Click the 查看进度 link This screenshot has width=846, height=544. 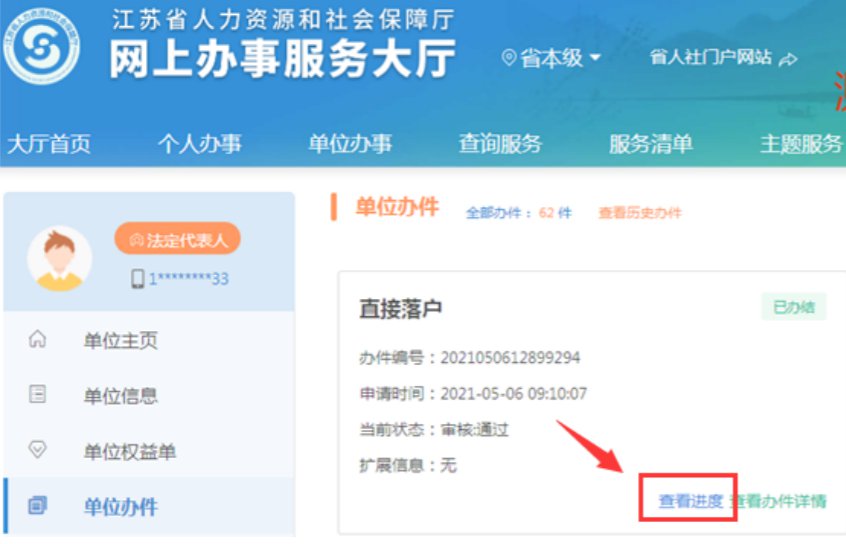[x=690, y=501]
